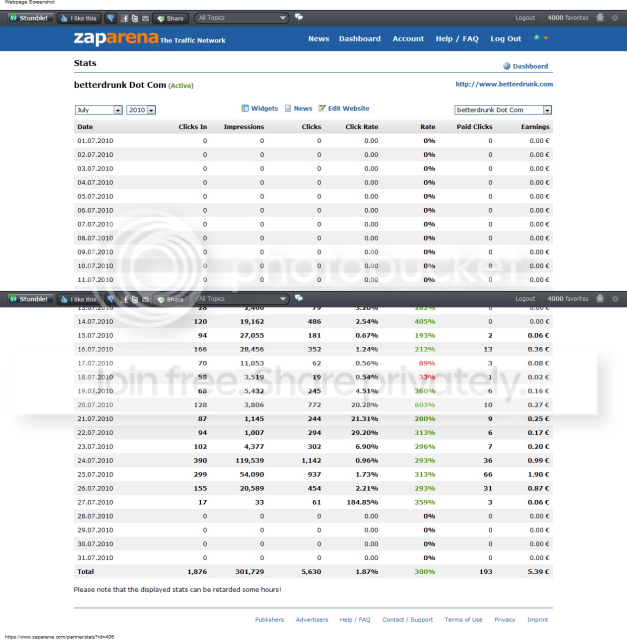Click the Edit Website link
This screenshot has height=640, width=627.
pyautogui.click(x=344, y=108)
